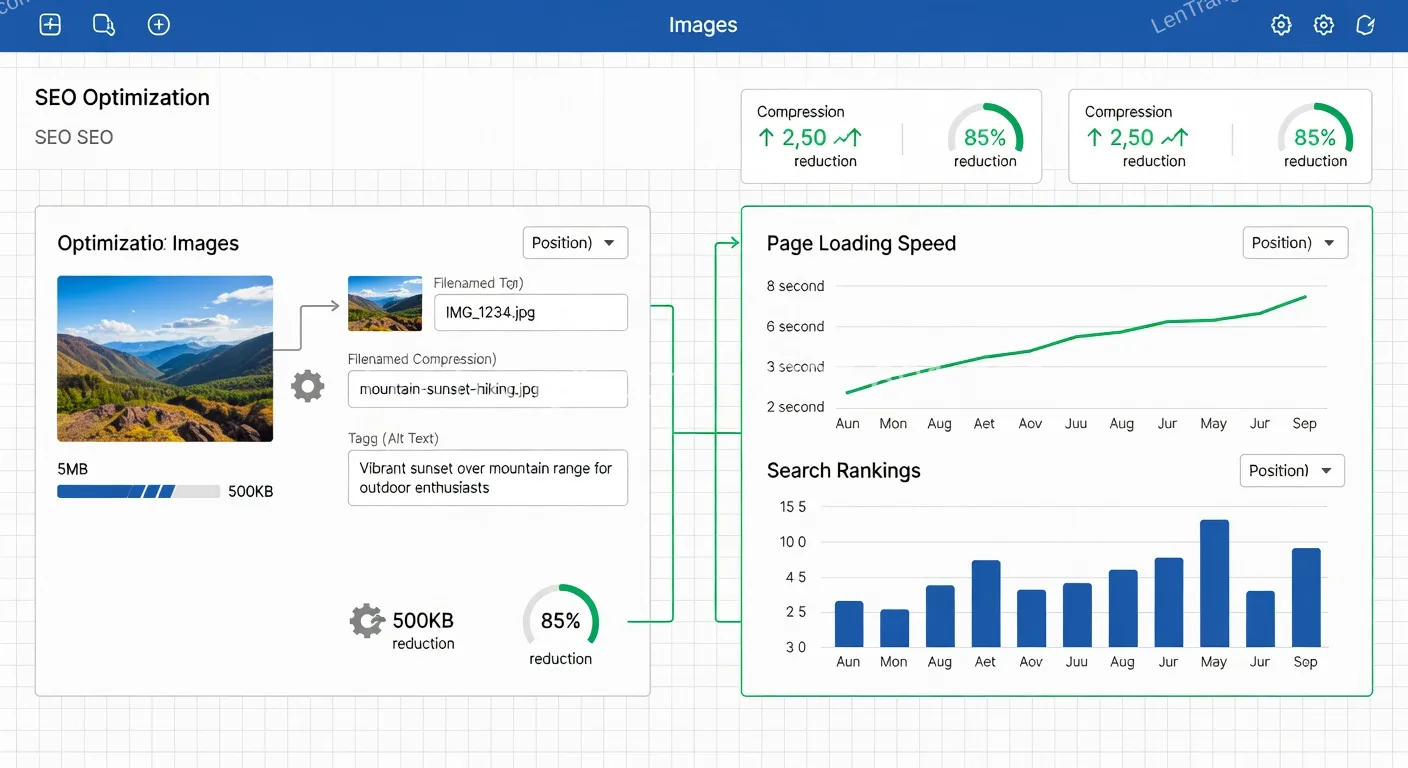Click the refresh arrow icon at top right
The width and height of the screenshot is (1408, 768).
[x=1365, y=25]
